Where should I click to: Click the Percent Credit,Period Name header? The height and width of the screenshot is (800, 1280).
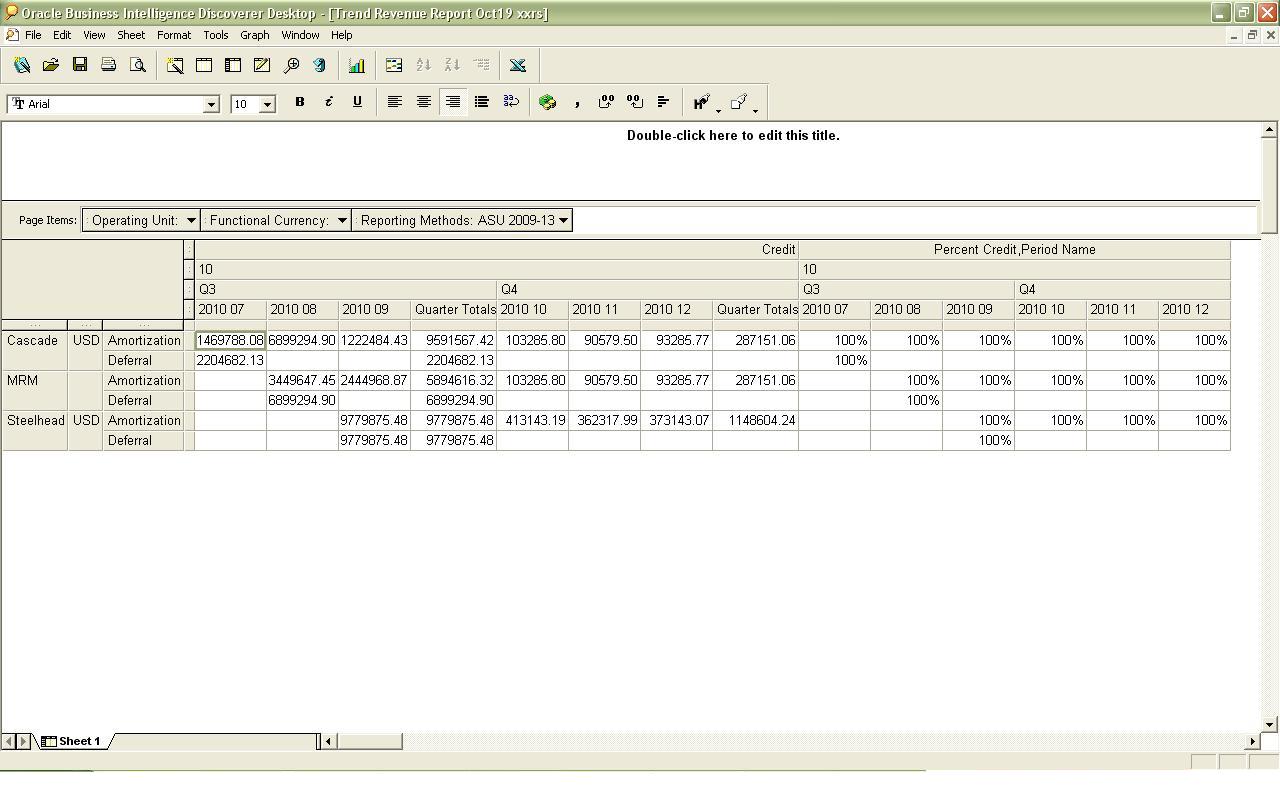coord(1014,249)
